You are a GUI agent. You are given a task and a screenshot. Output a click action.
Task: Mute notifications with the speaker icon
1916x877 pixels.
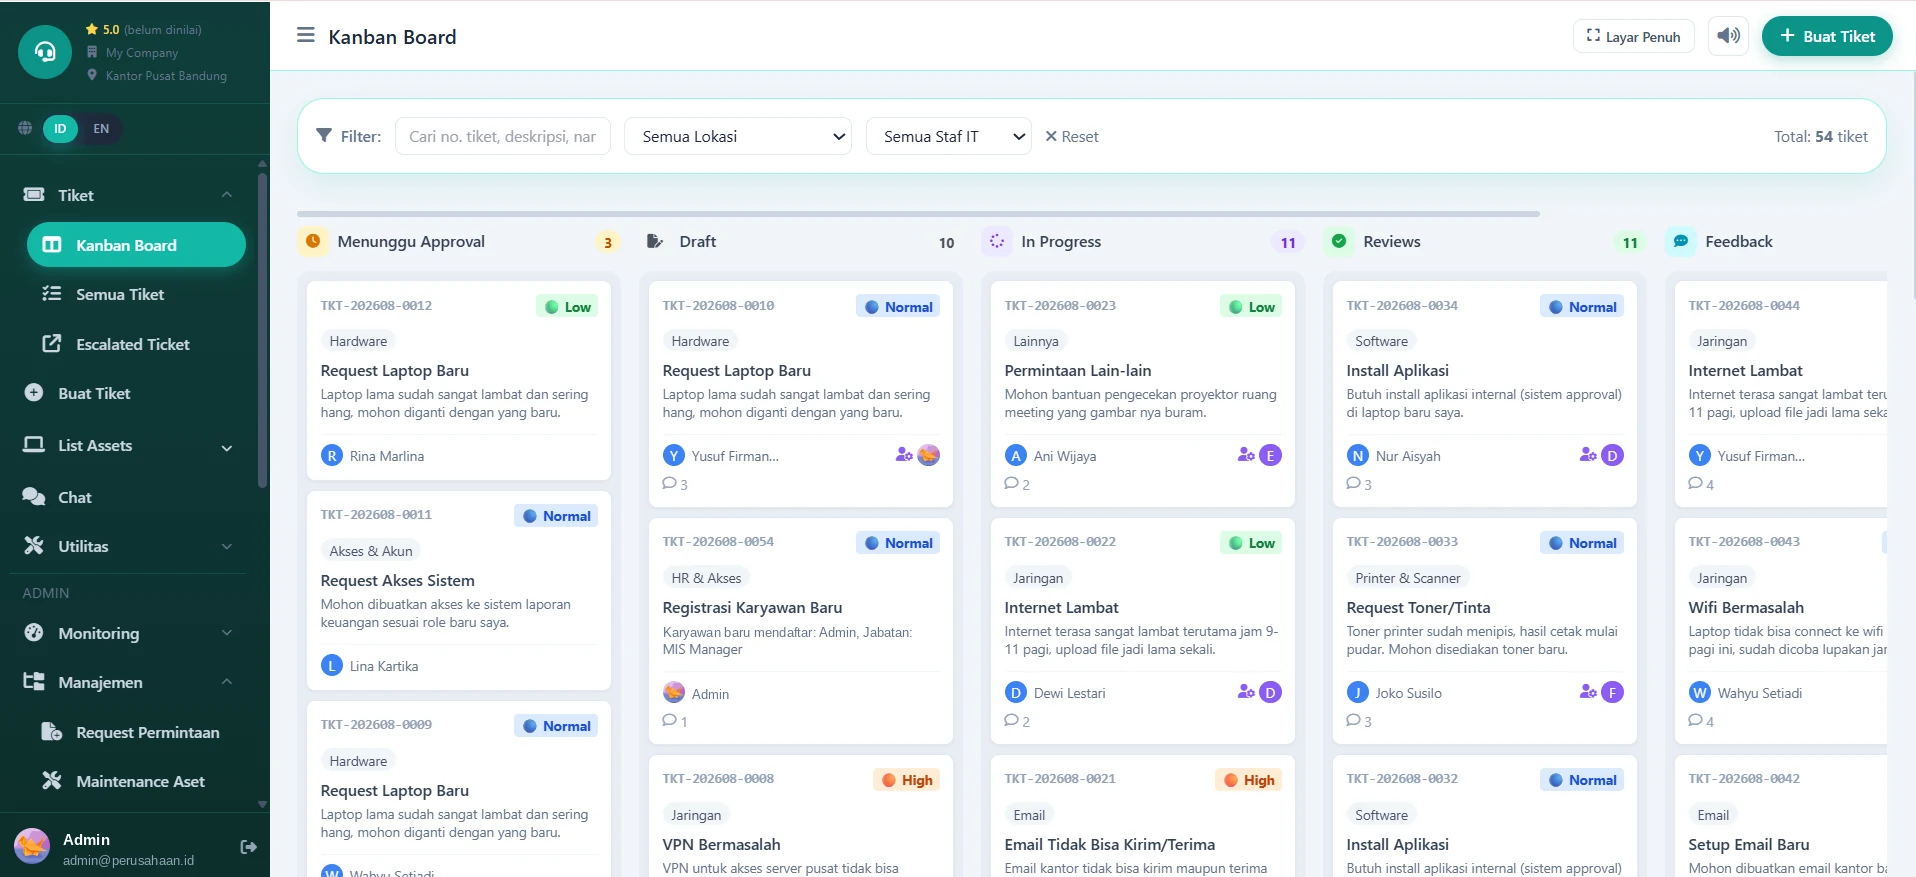coord(1728,36)
